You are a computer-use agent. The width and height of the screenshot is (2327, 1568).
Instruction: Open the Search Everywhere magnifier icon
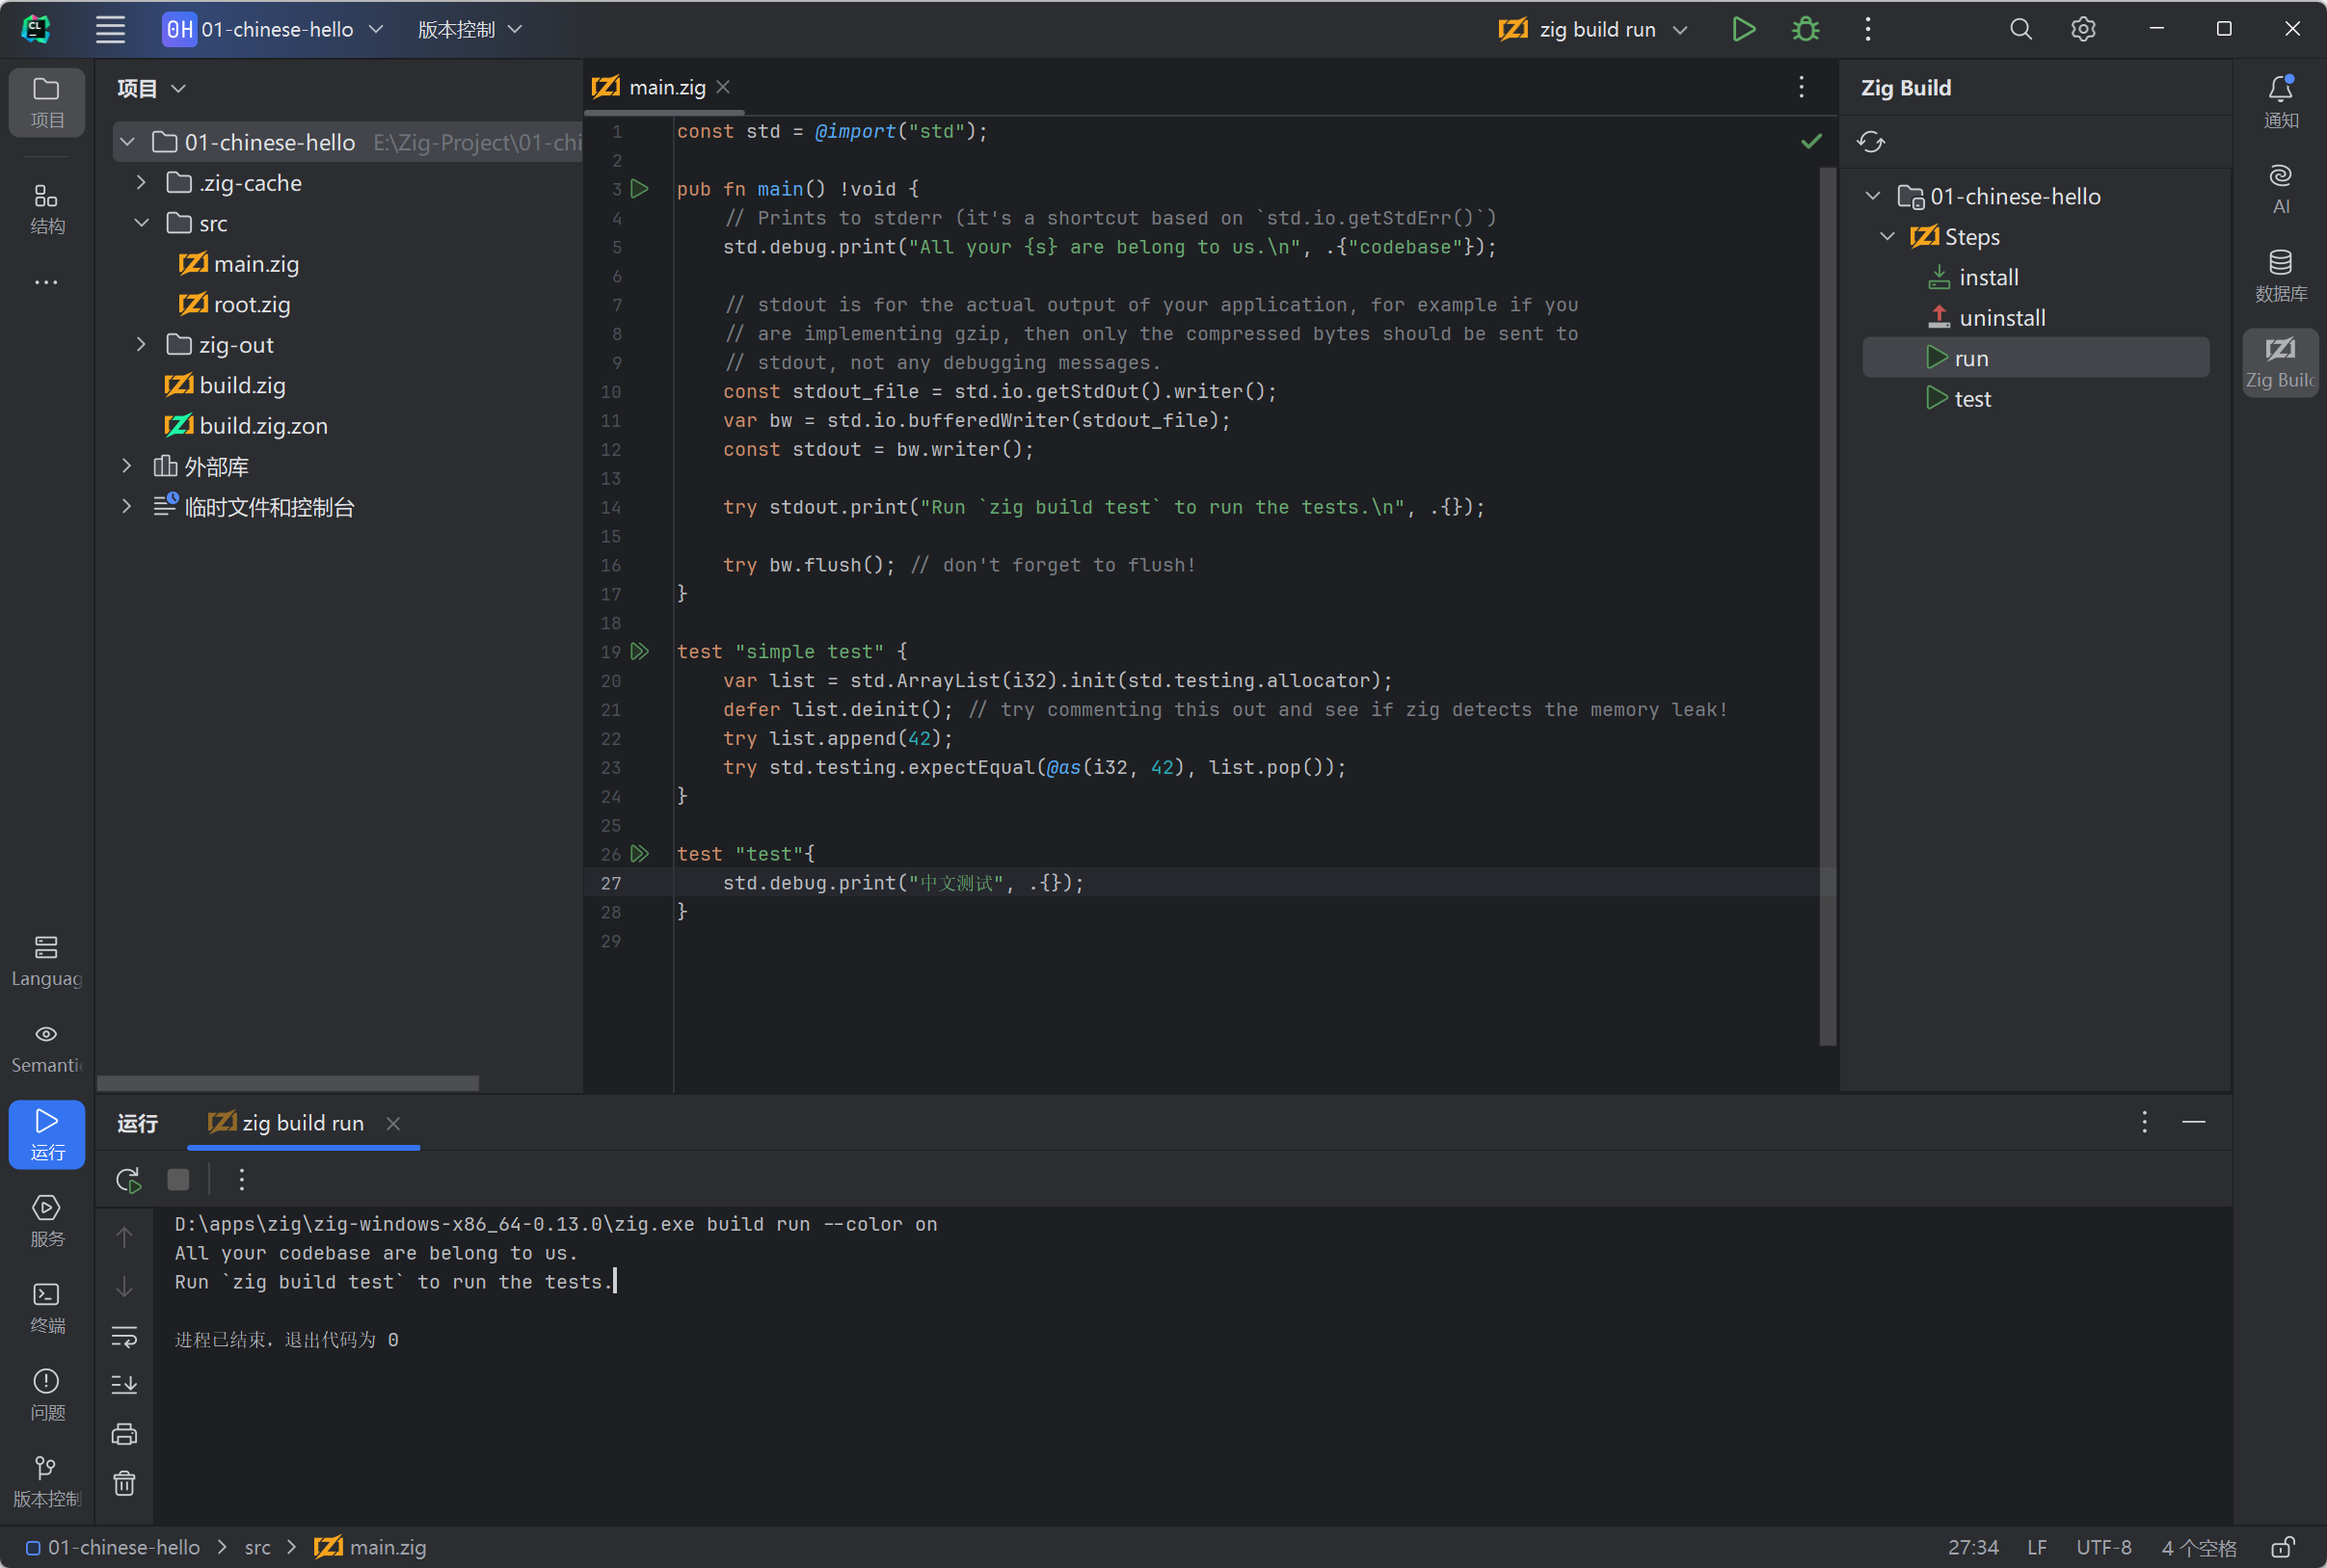(x=2020, y=29)
